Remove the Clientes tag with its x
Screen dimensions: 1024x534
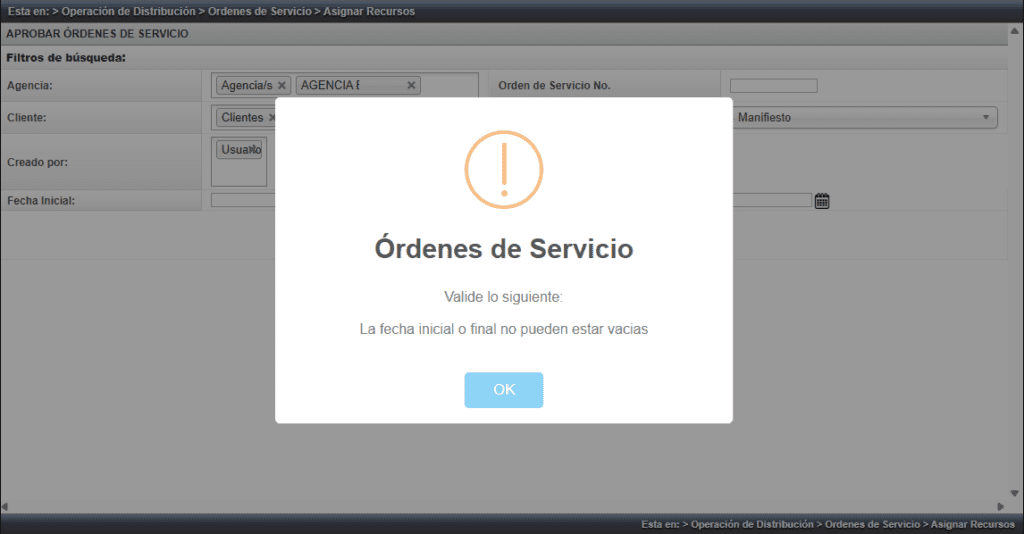click(x=272, y=118)
